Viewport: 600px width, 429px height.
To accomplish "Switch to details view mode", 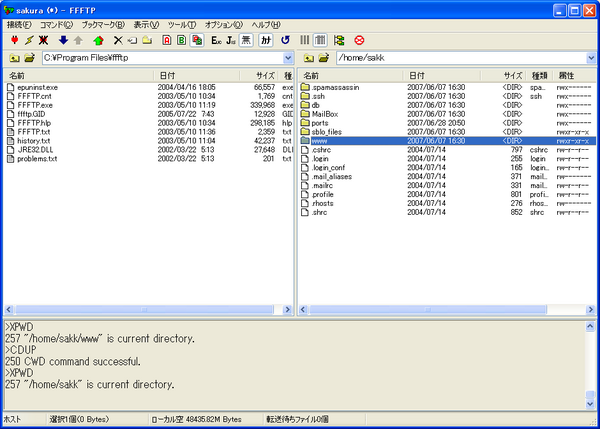I will pyautogui.click(x=320, y=40).
